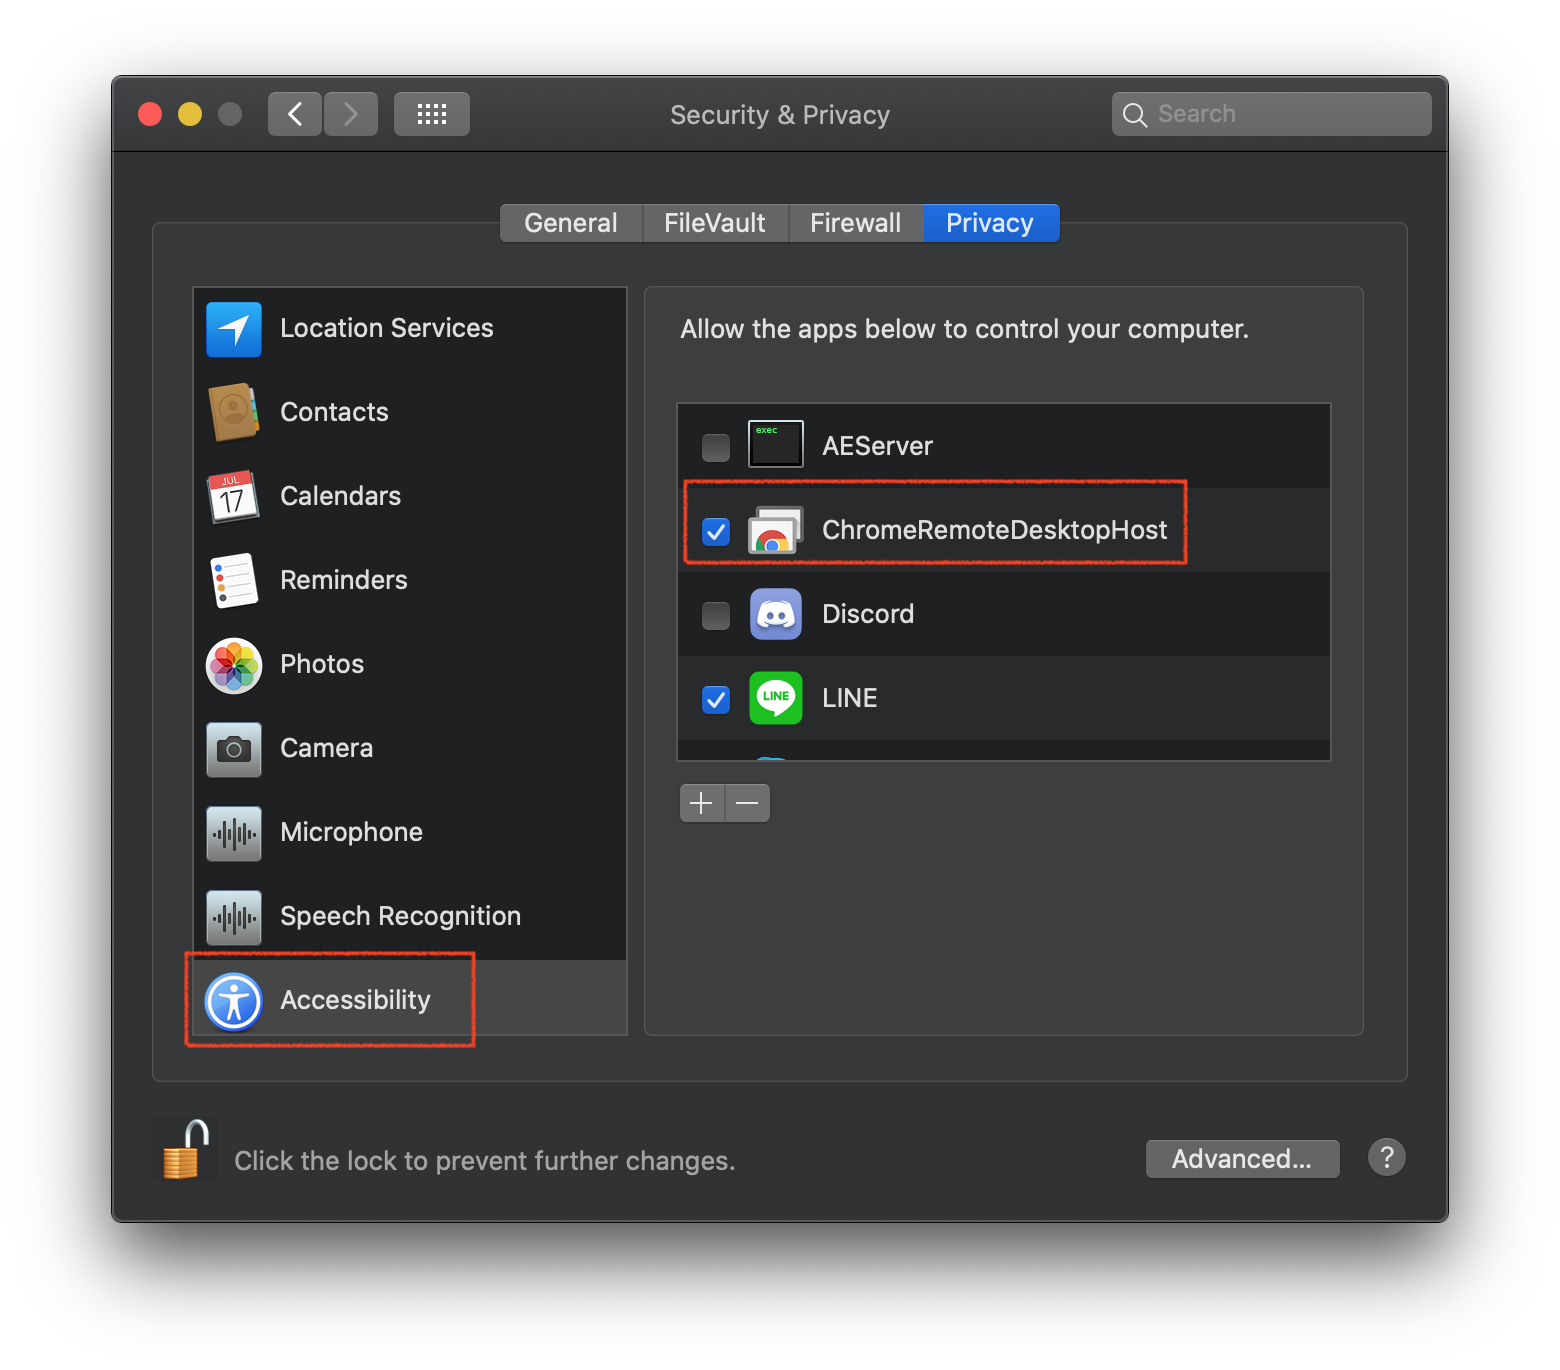1560x1370 pixels.
Task: Choose the Camera icon in sidebar
Action: click(x=233, y=749)
